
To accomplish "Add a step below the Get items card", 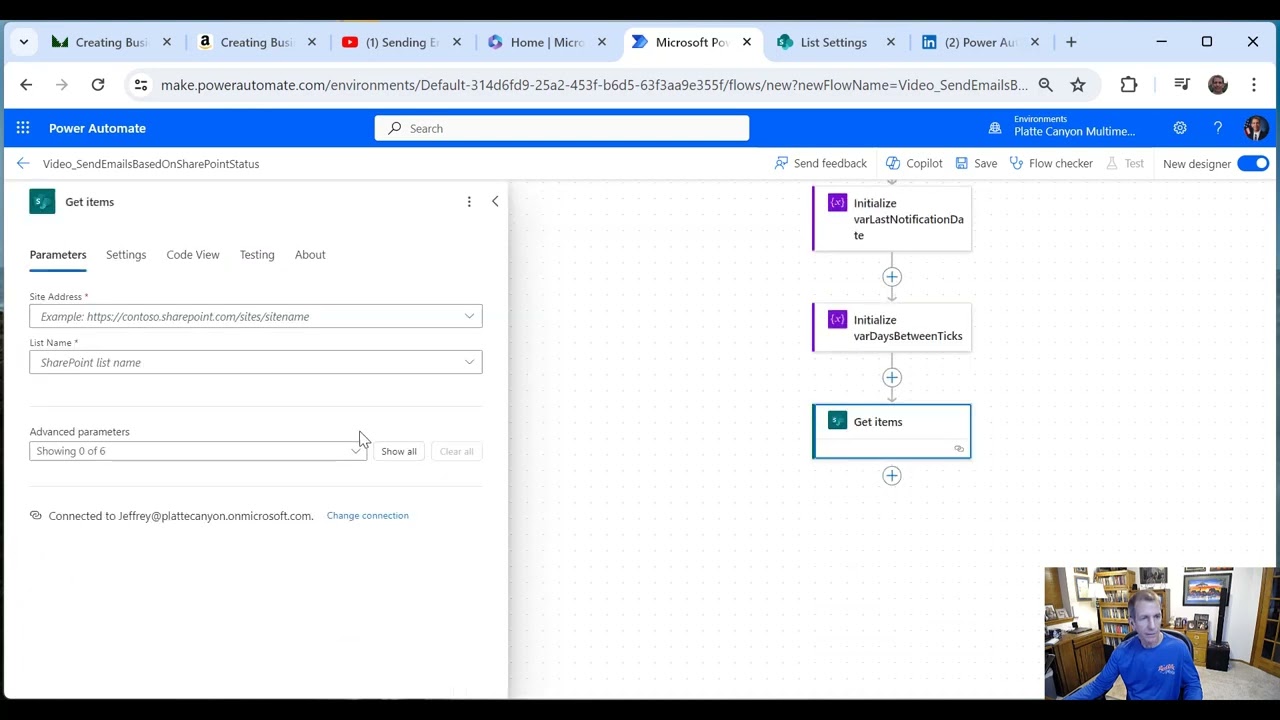I will tap(892, 476).
